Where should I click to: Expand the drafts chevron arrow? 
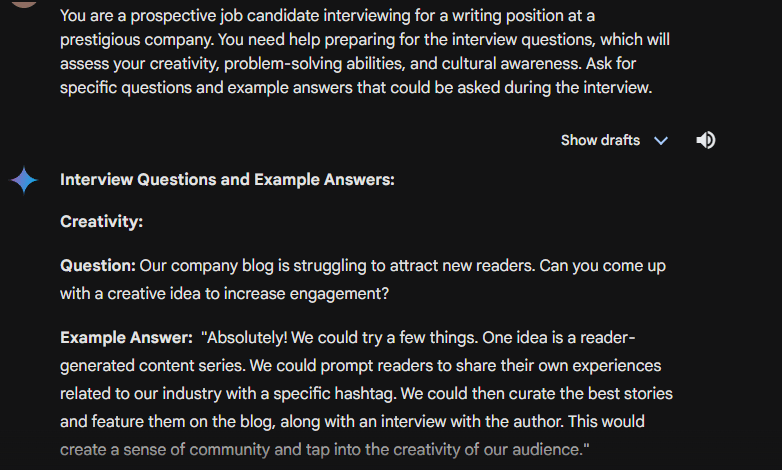coord(660,141)
